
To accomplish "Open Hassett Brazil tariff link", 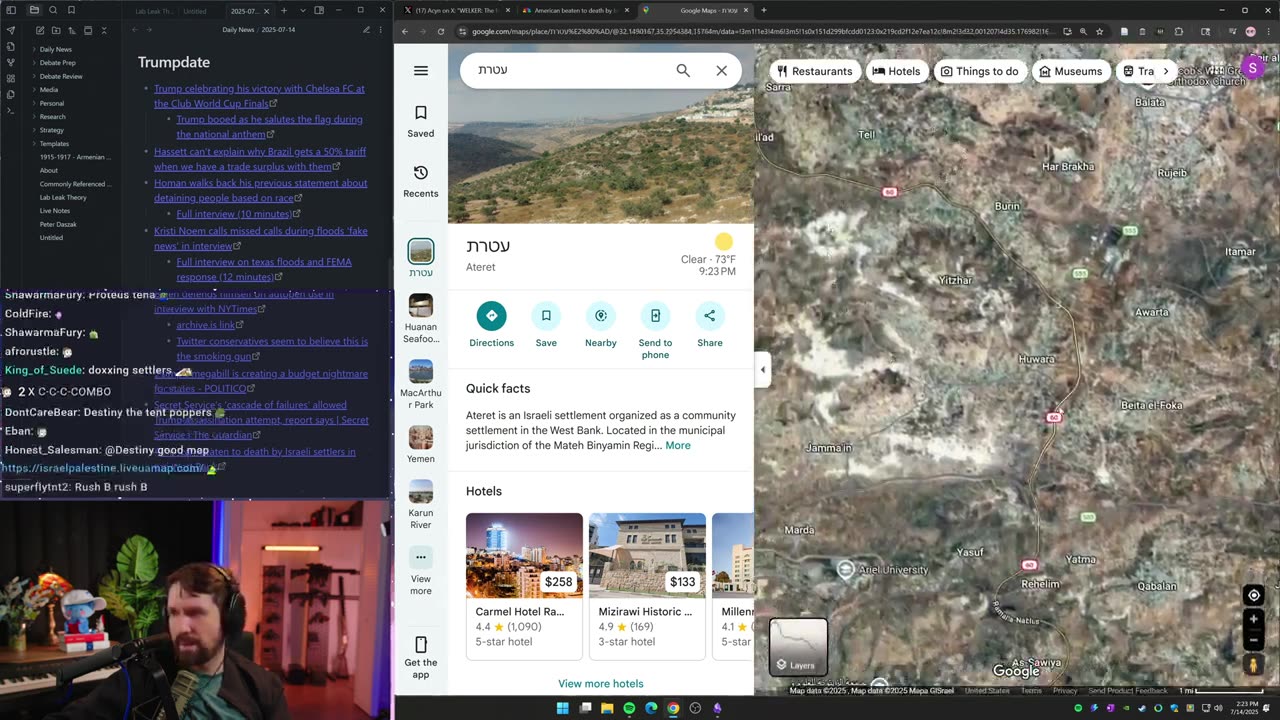I will pyautogui.click(x=260, y=159).
